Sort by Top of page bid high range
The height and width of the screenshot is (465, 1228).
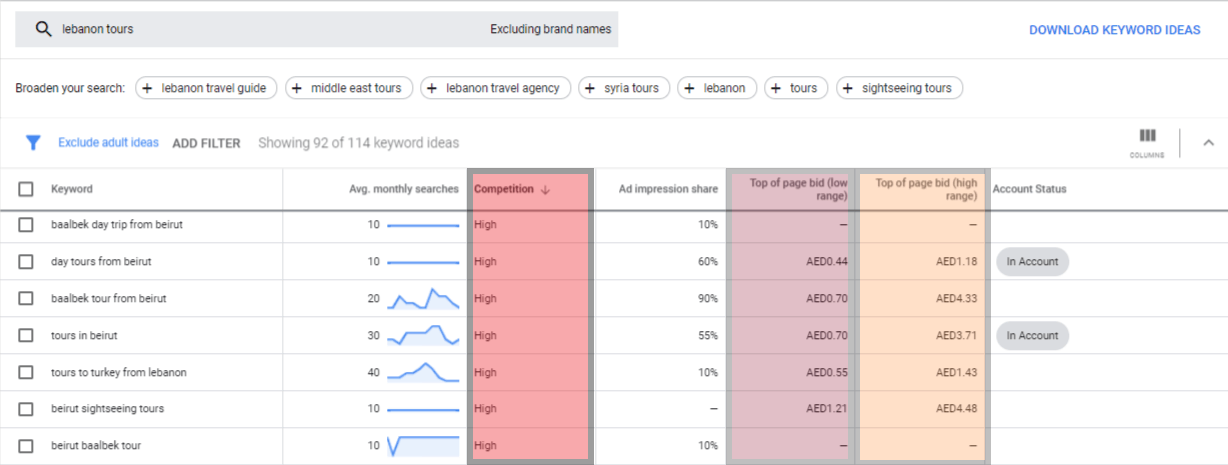[x=926, y=189]
